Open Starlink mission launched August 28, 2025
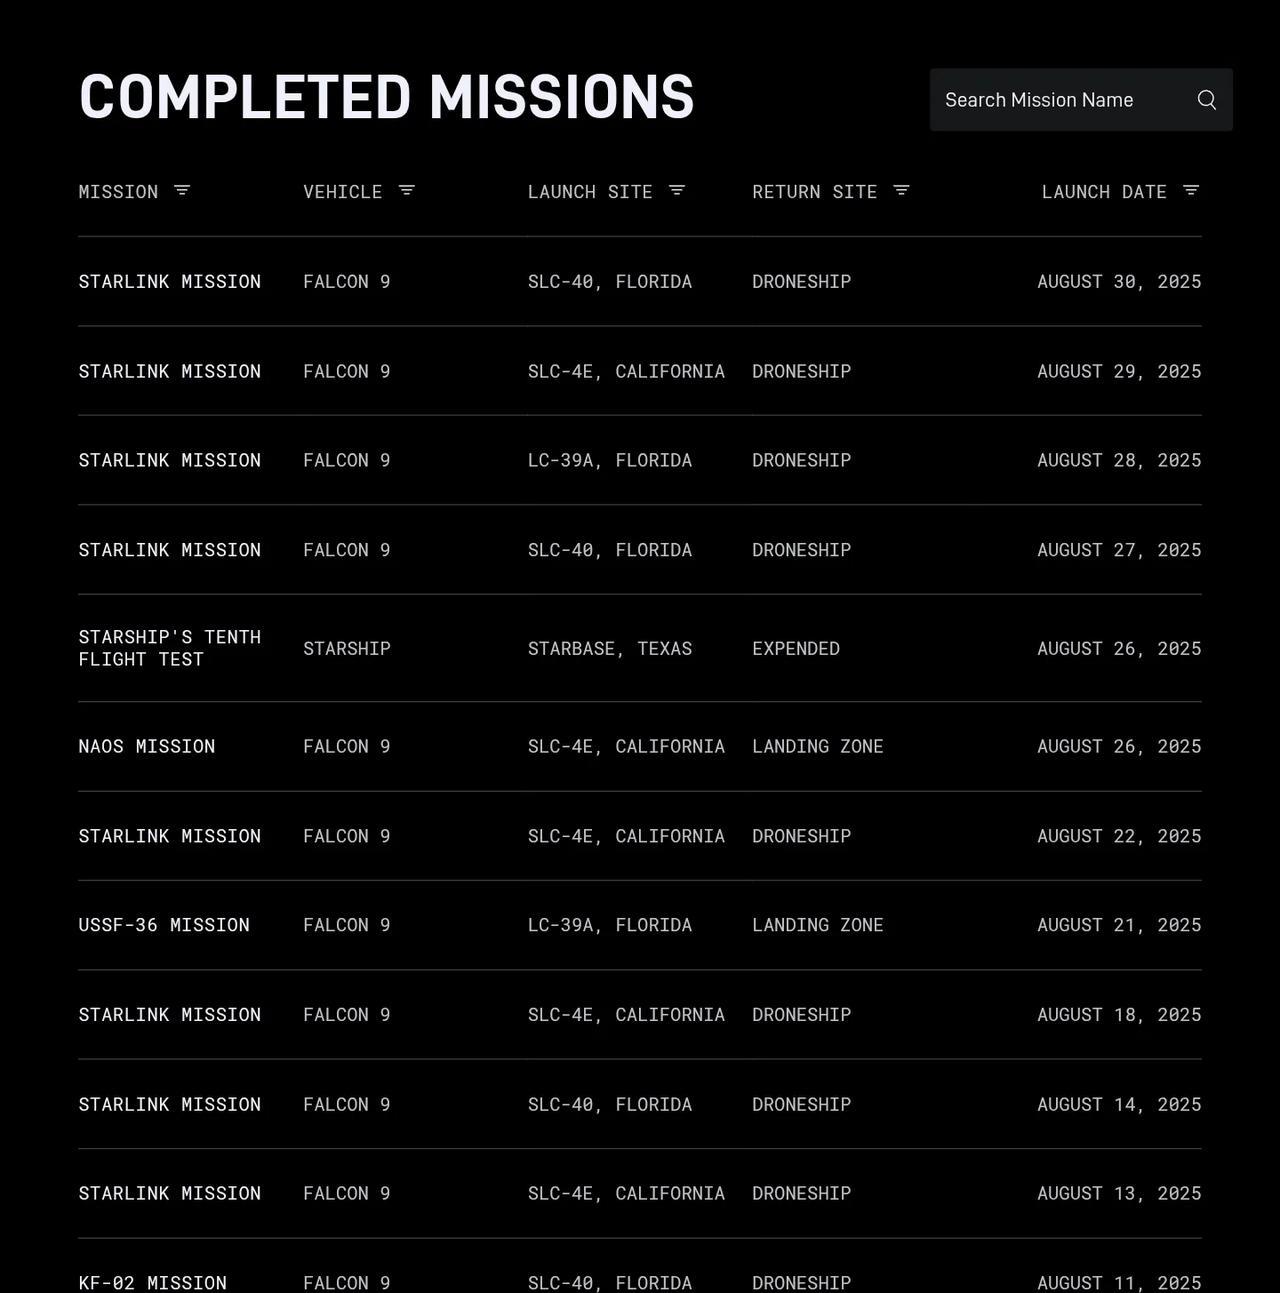The height and width of the screenshot is (1293, 1280). coord(169,461)
